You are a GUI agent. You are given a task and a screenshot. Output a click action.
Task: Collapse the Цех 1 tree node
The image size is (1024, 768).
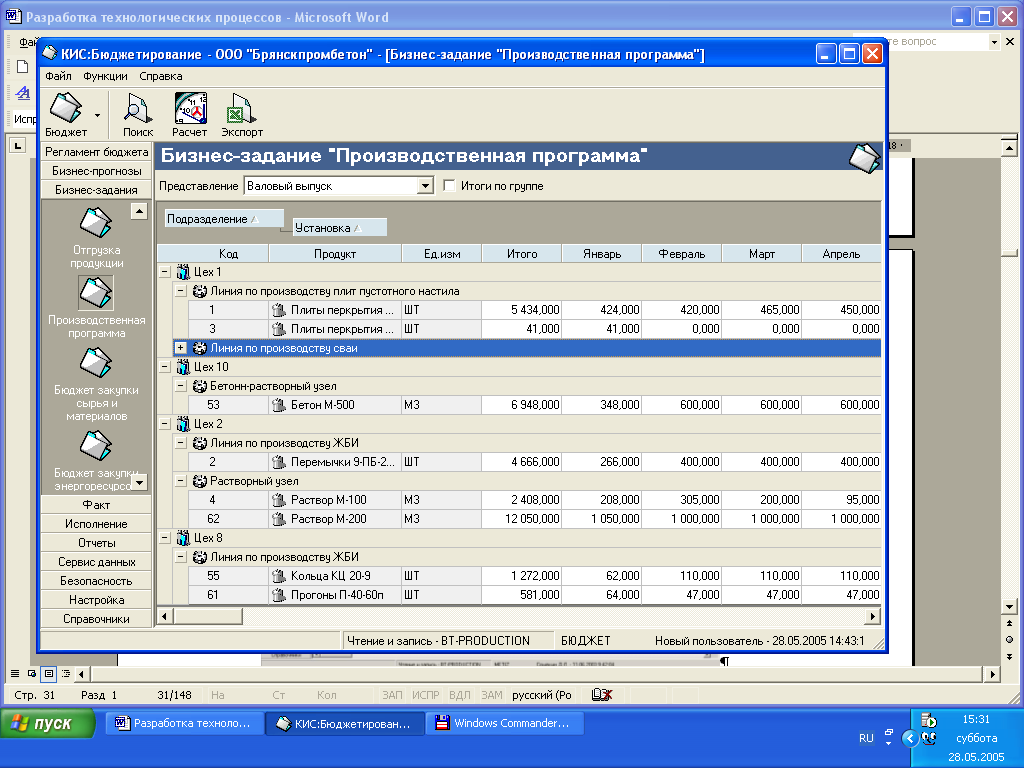pyautogui.click(x=165, y=272)
